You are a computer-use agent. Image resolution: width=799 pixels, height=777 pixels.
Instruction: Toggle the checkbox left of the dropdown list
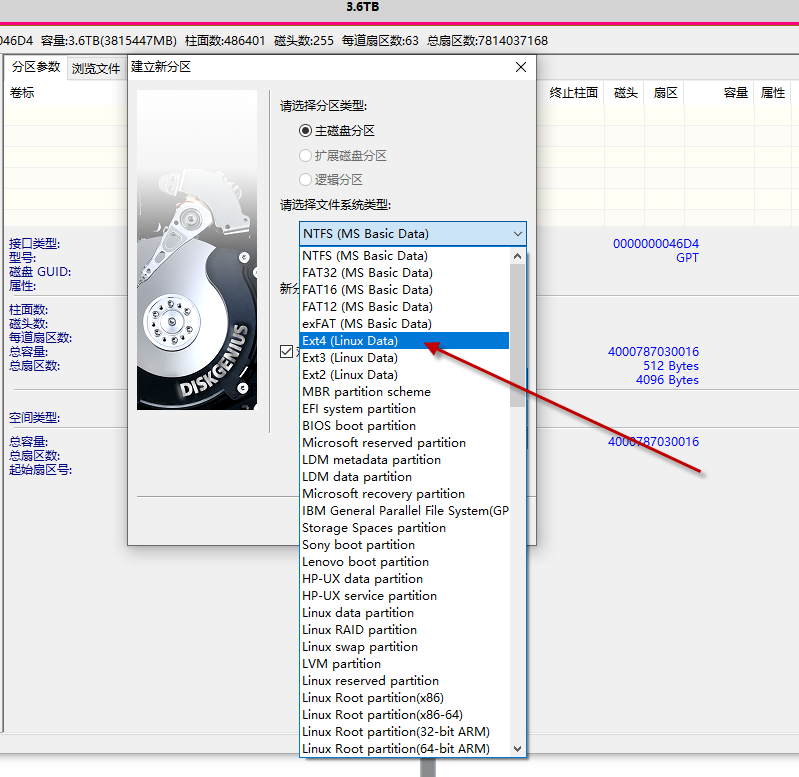(x=286, y=352)
